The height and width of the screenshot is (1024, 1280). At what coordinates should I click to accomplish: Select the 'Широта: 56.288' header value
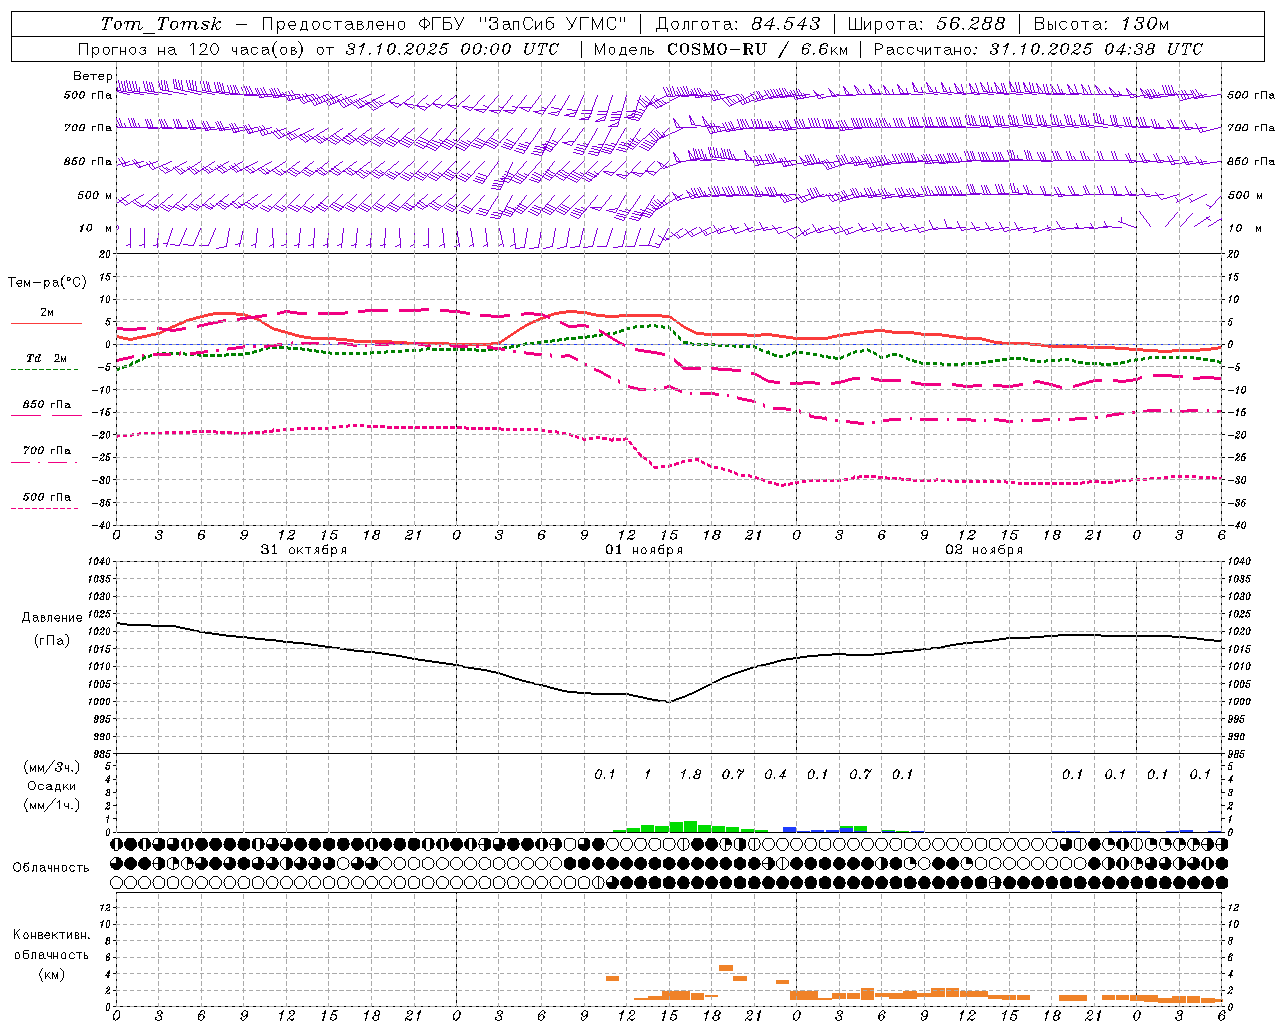click(926, 24)
